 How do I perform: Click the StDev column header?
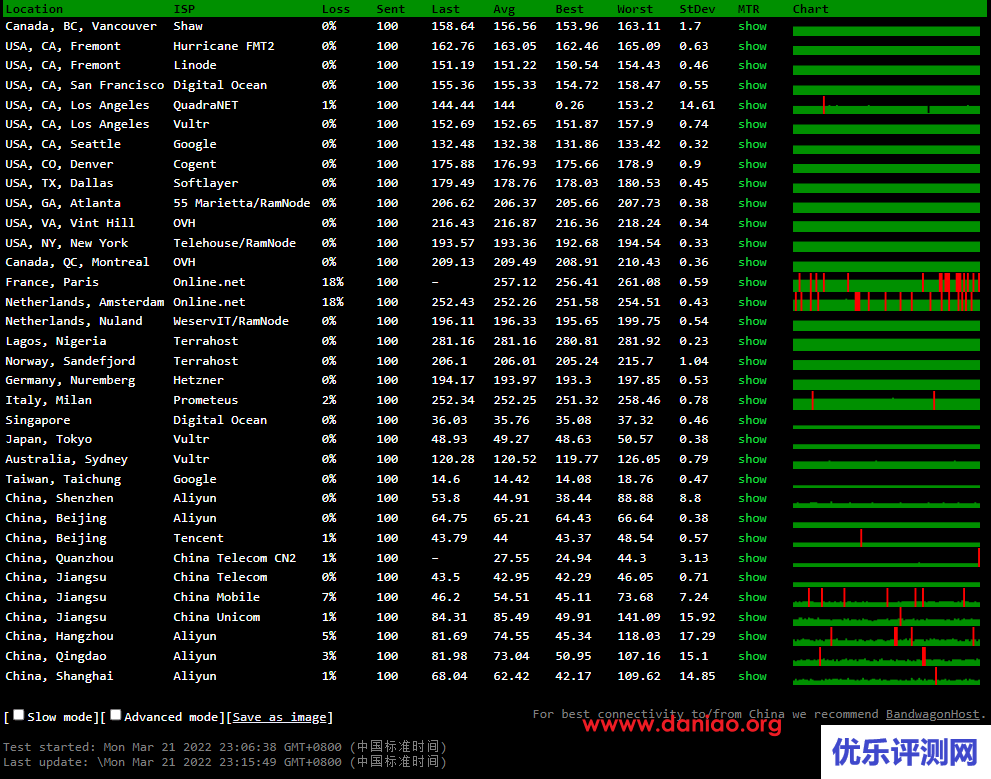tap(697, 9)
